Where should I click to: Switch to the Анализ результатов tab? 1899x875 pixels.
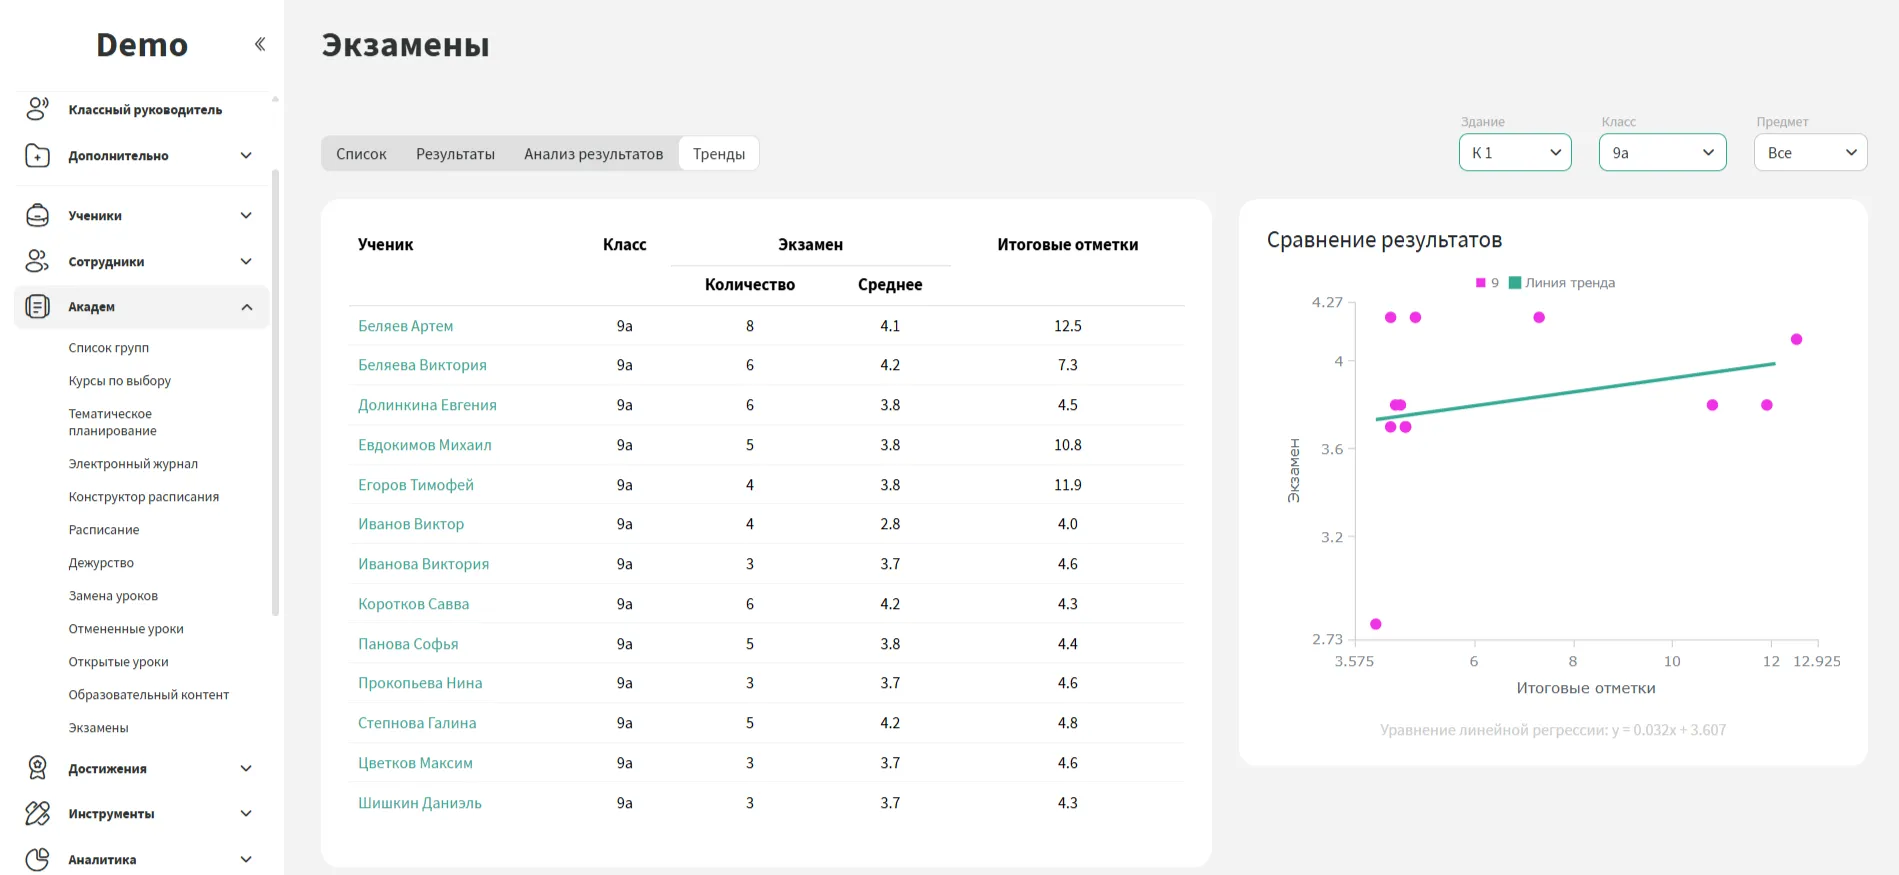pyautogui.click(x=593, y=154)
